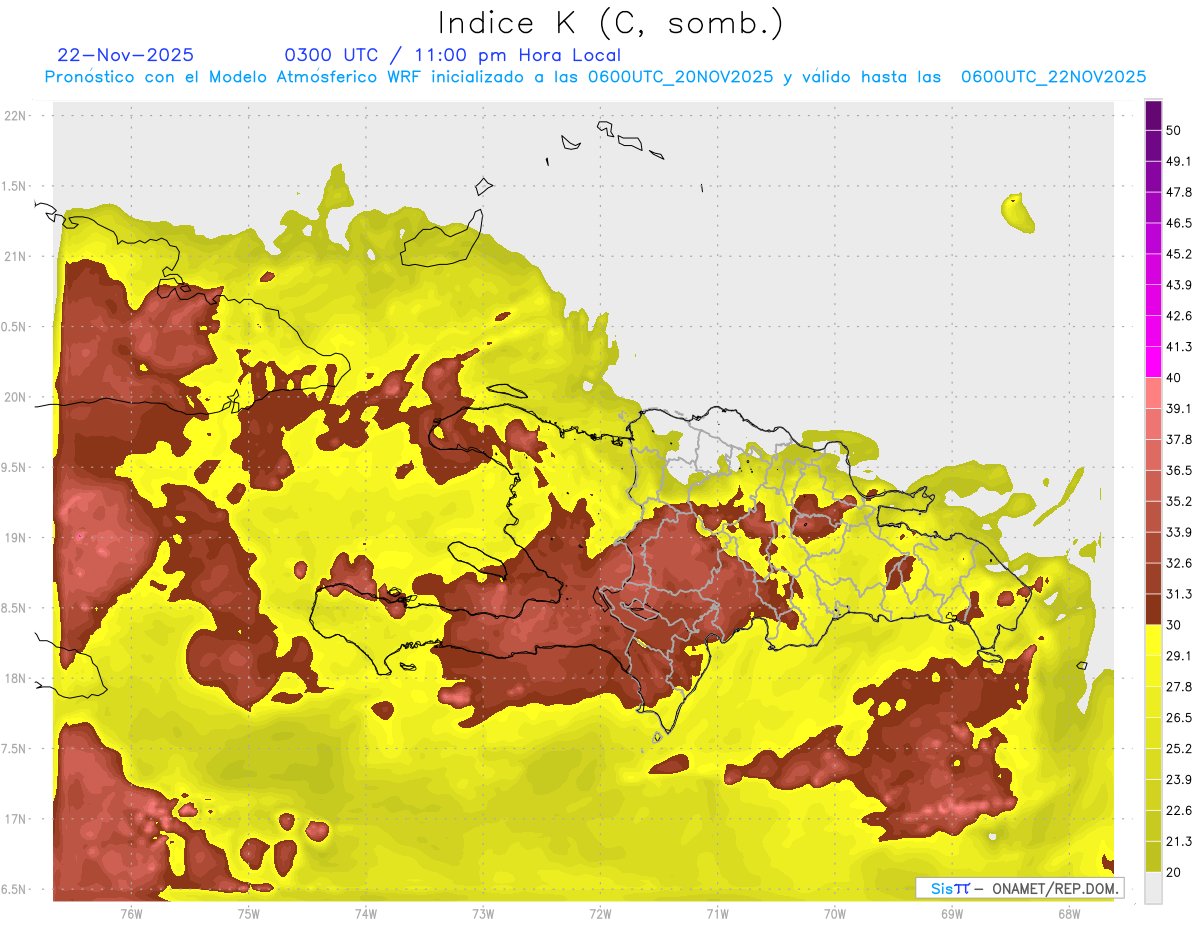The width and height of the screenshot is (1200, 927).
Task: Click the "69W" longitude axis label
Action: 952,914
